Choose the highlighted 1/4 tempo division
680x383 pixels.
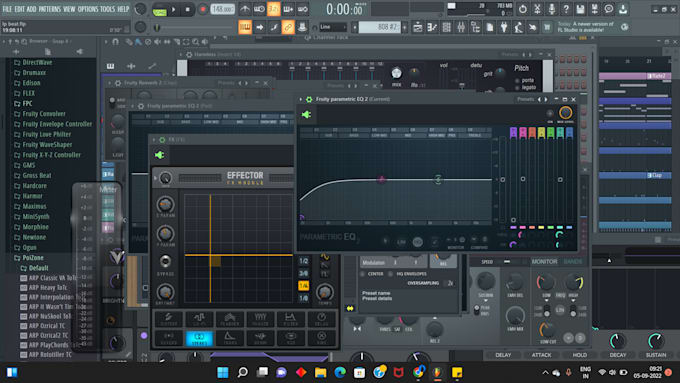coord(304,286)
